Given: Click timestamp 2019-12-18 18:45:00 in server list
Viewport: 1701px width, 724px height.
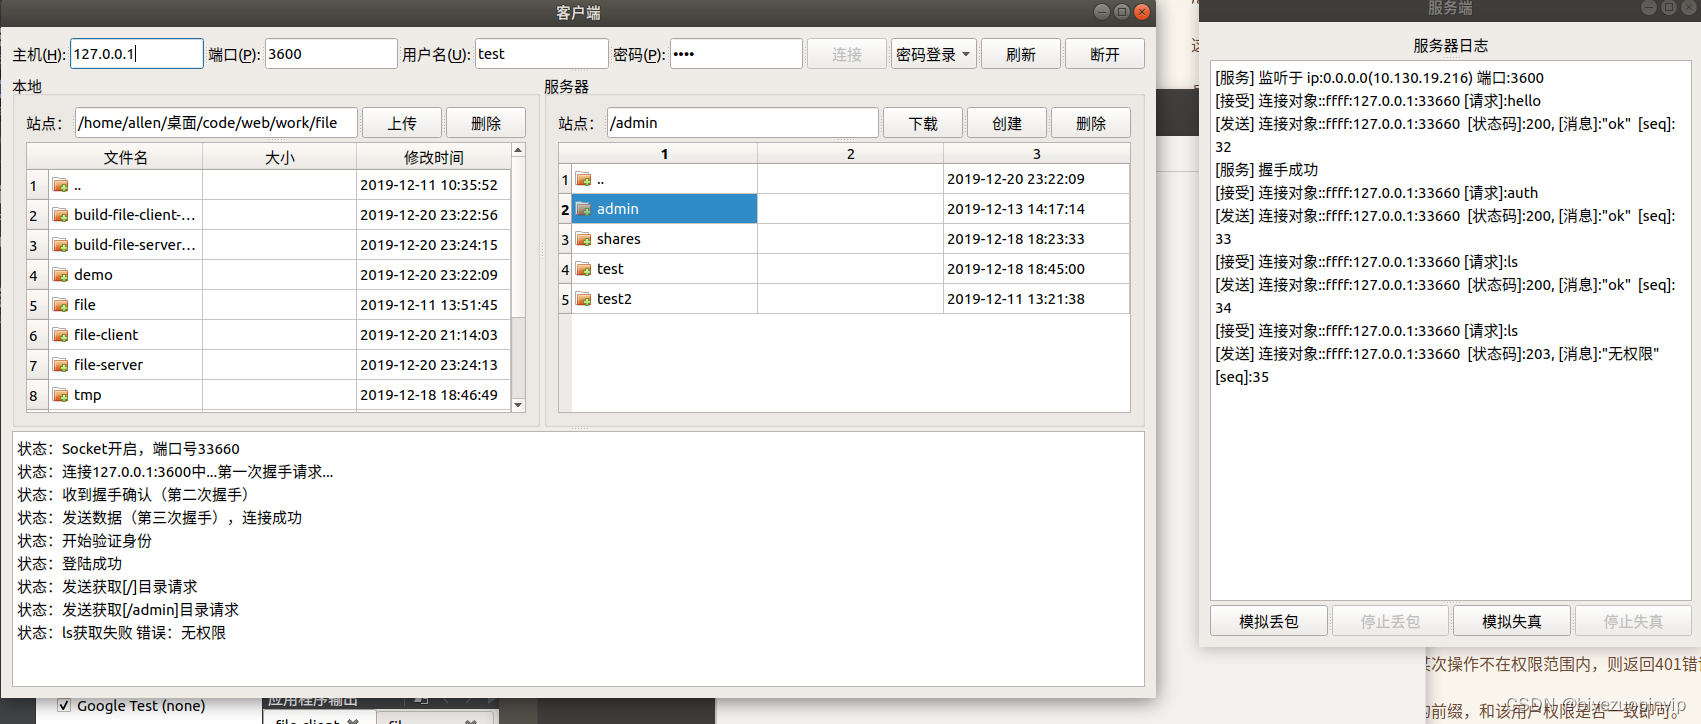Looking at the screenshot, I should tap(1016, 269).
